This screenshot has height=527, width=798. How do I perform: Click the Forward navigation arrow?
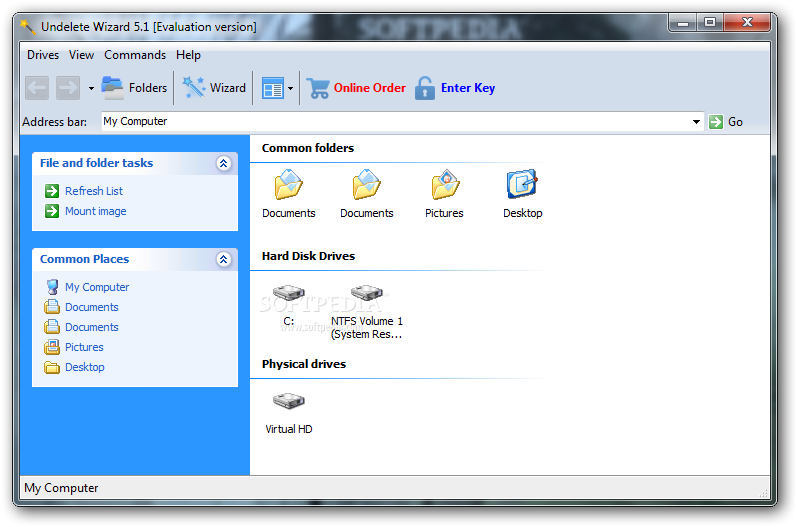tap(68, 88)
